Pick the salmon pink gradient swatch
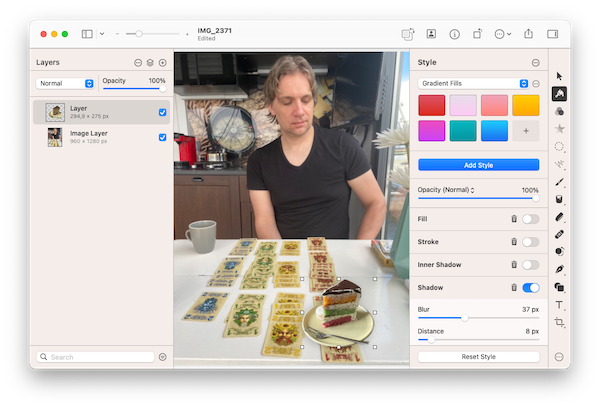600x408 pixels. [494, 105]
